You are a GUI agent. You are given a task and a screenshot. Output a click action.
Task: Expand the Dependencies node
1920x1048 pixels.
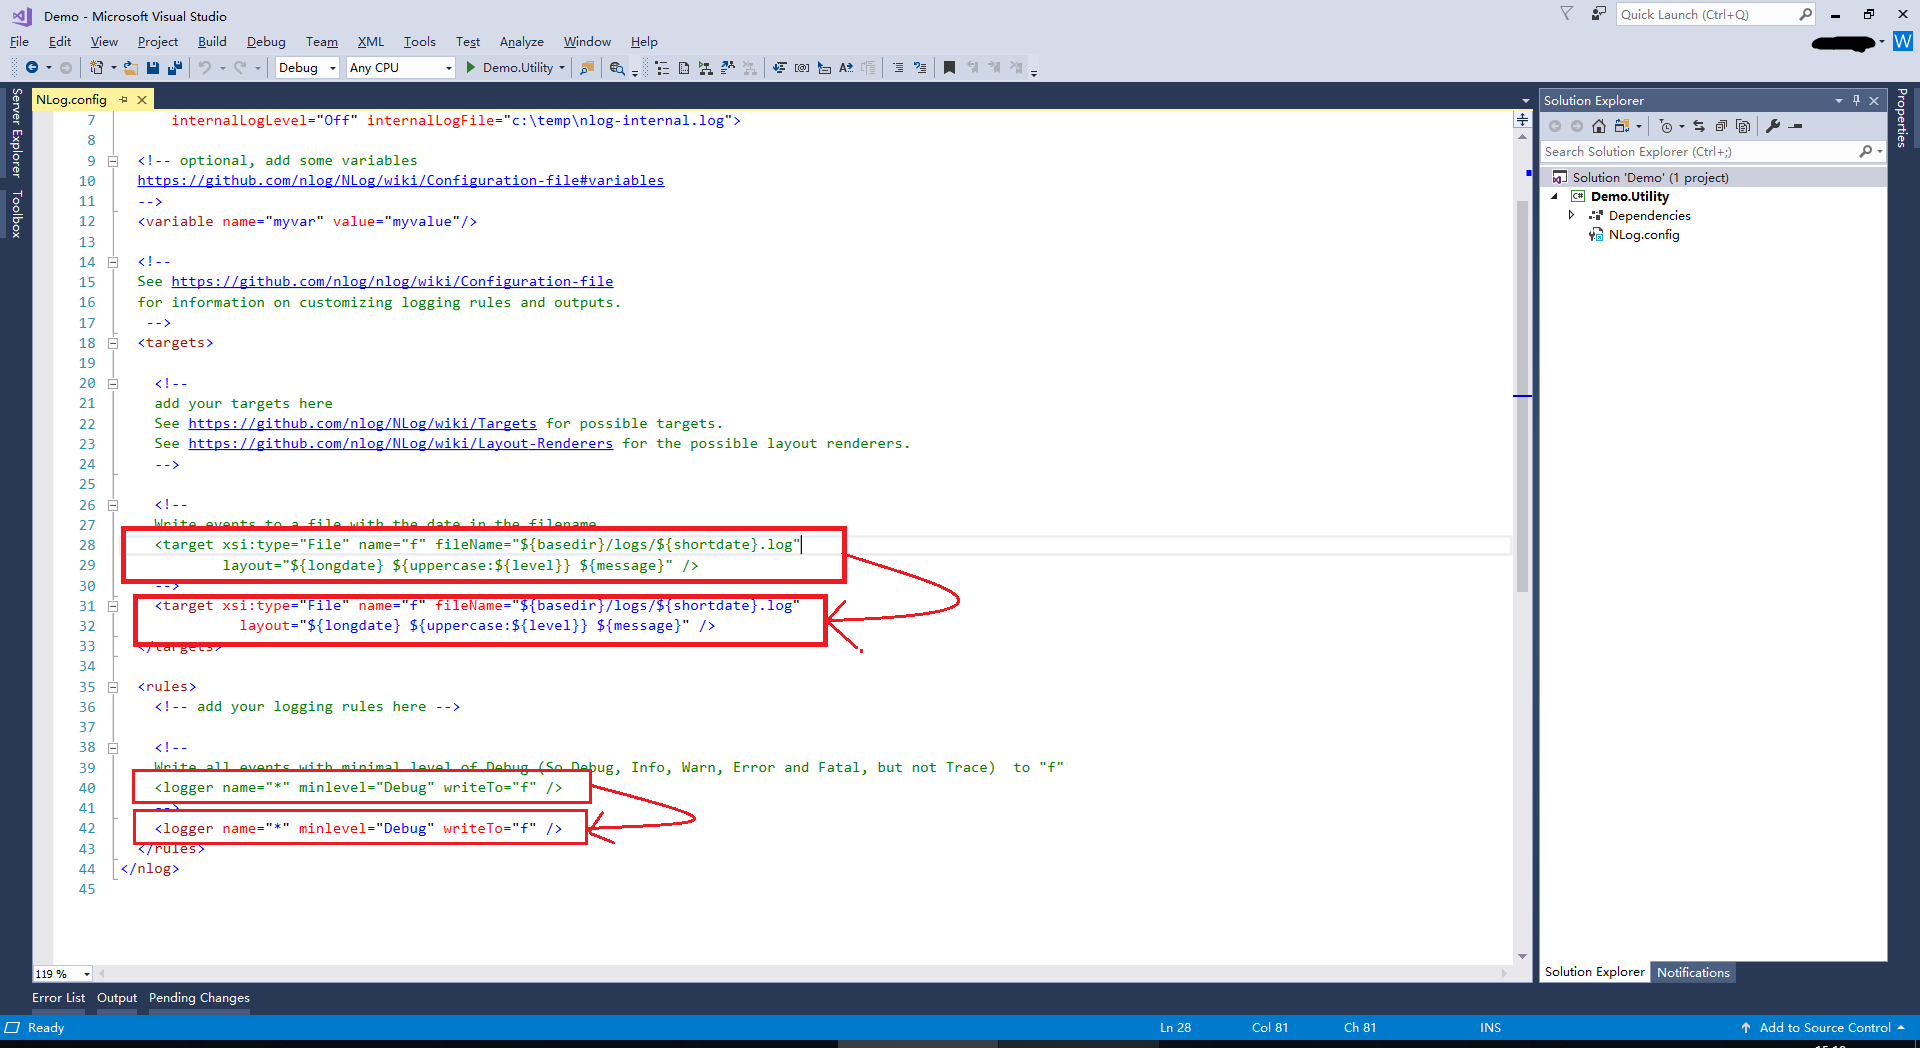tap(1571, 215)
